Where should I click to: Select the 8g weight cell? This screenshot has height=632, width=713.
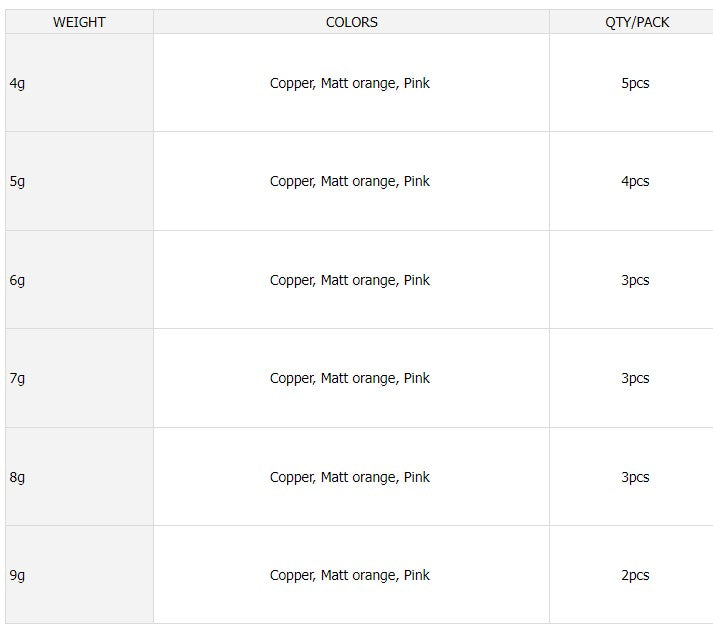pyautogui.click(x=17, y=477)
